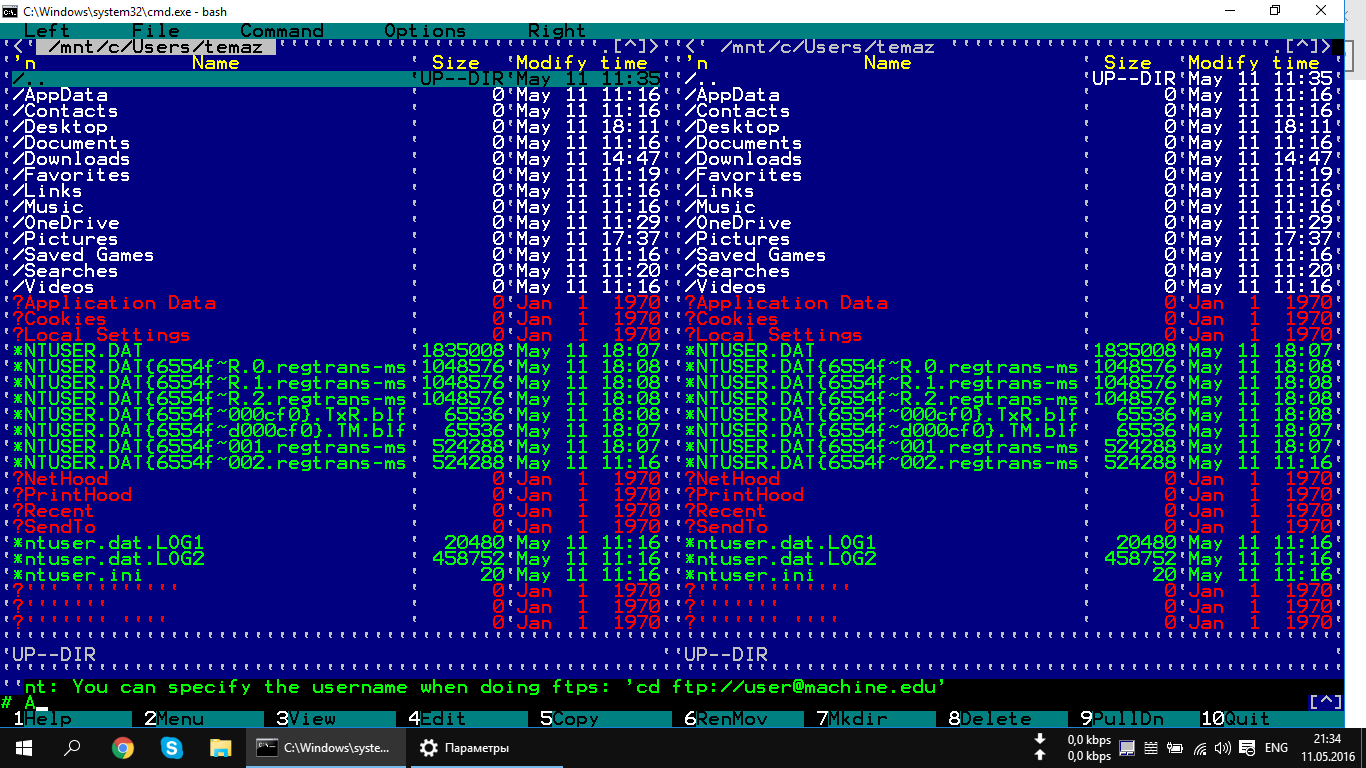Select *NTUSER.DAT file in left panel
This screenshot has width=1366, height=768.
(x=336, y=351)
